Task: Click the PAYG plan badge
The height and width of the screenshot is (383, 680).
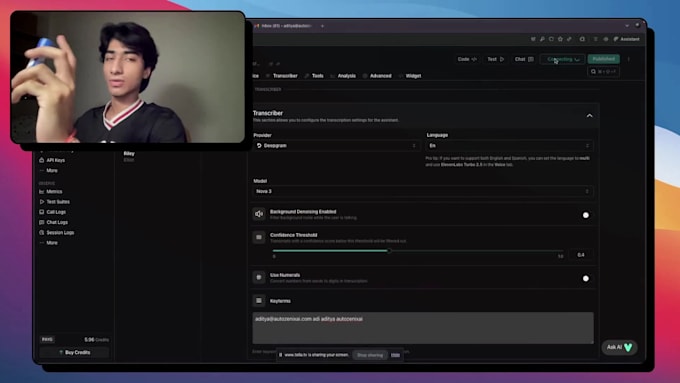Action: click(x=47, y=340)
